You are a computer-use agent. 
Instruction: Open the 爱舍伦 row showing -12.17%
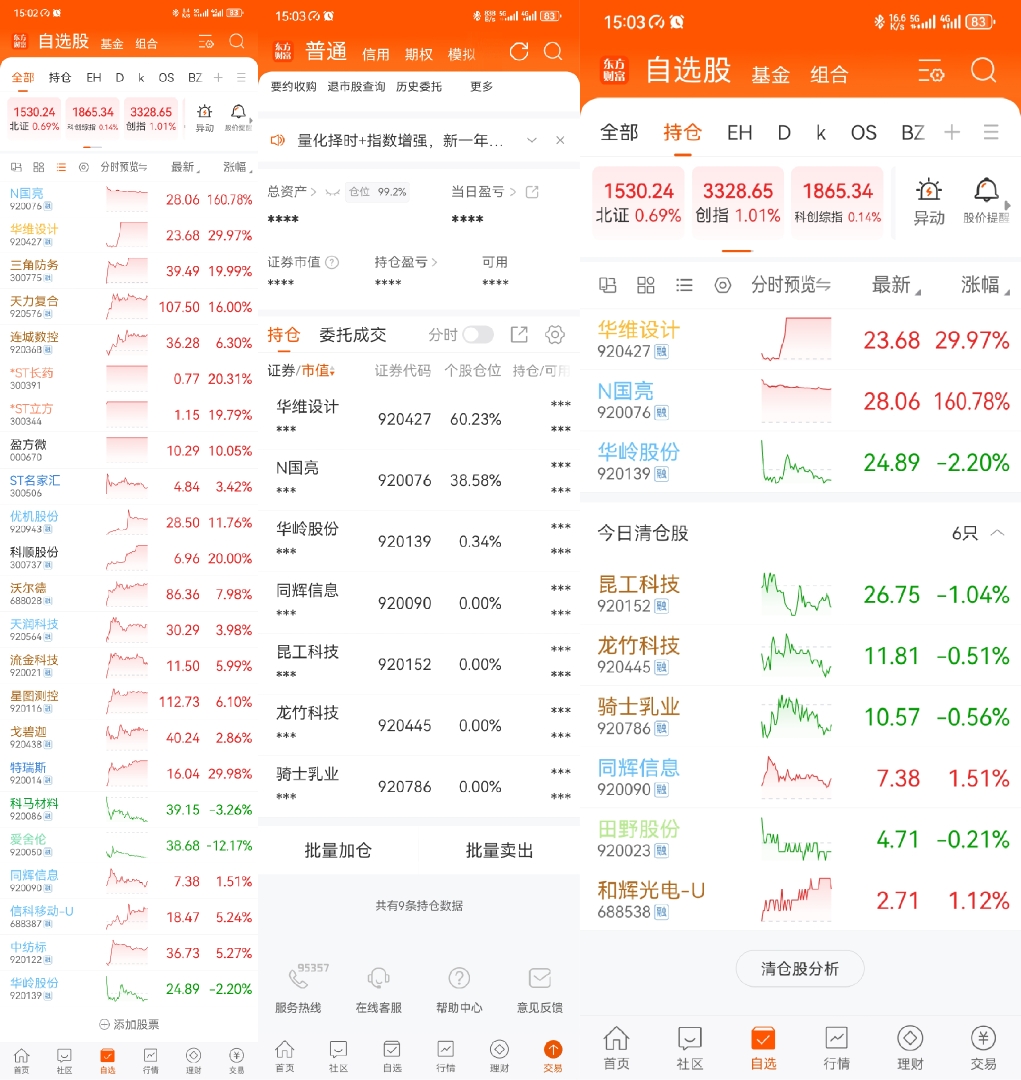(x=129, y=845)
